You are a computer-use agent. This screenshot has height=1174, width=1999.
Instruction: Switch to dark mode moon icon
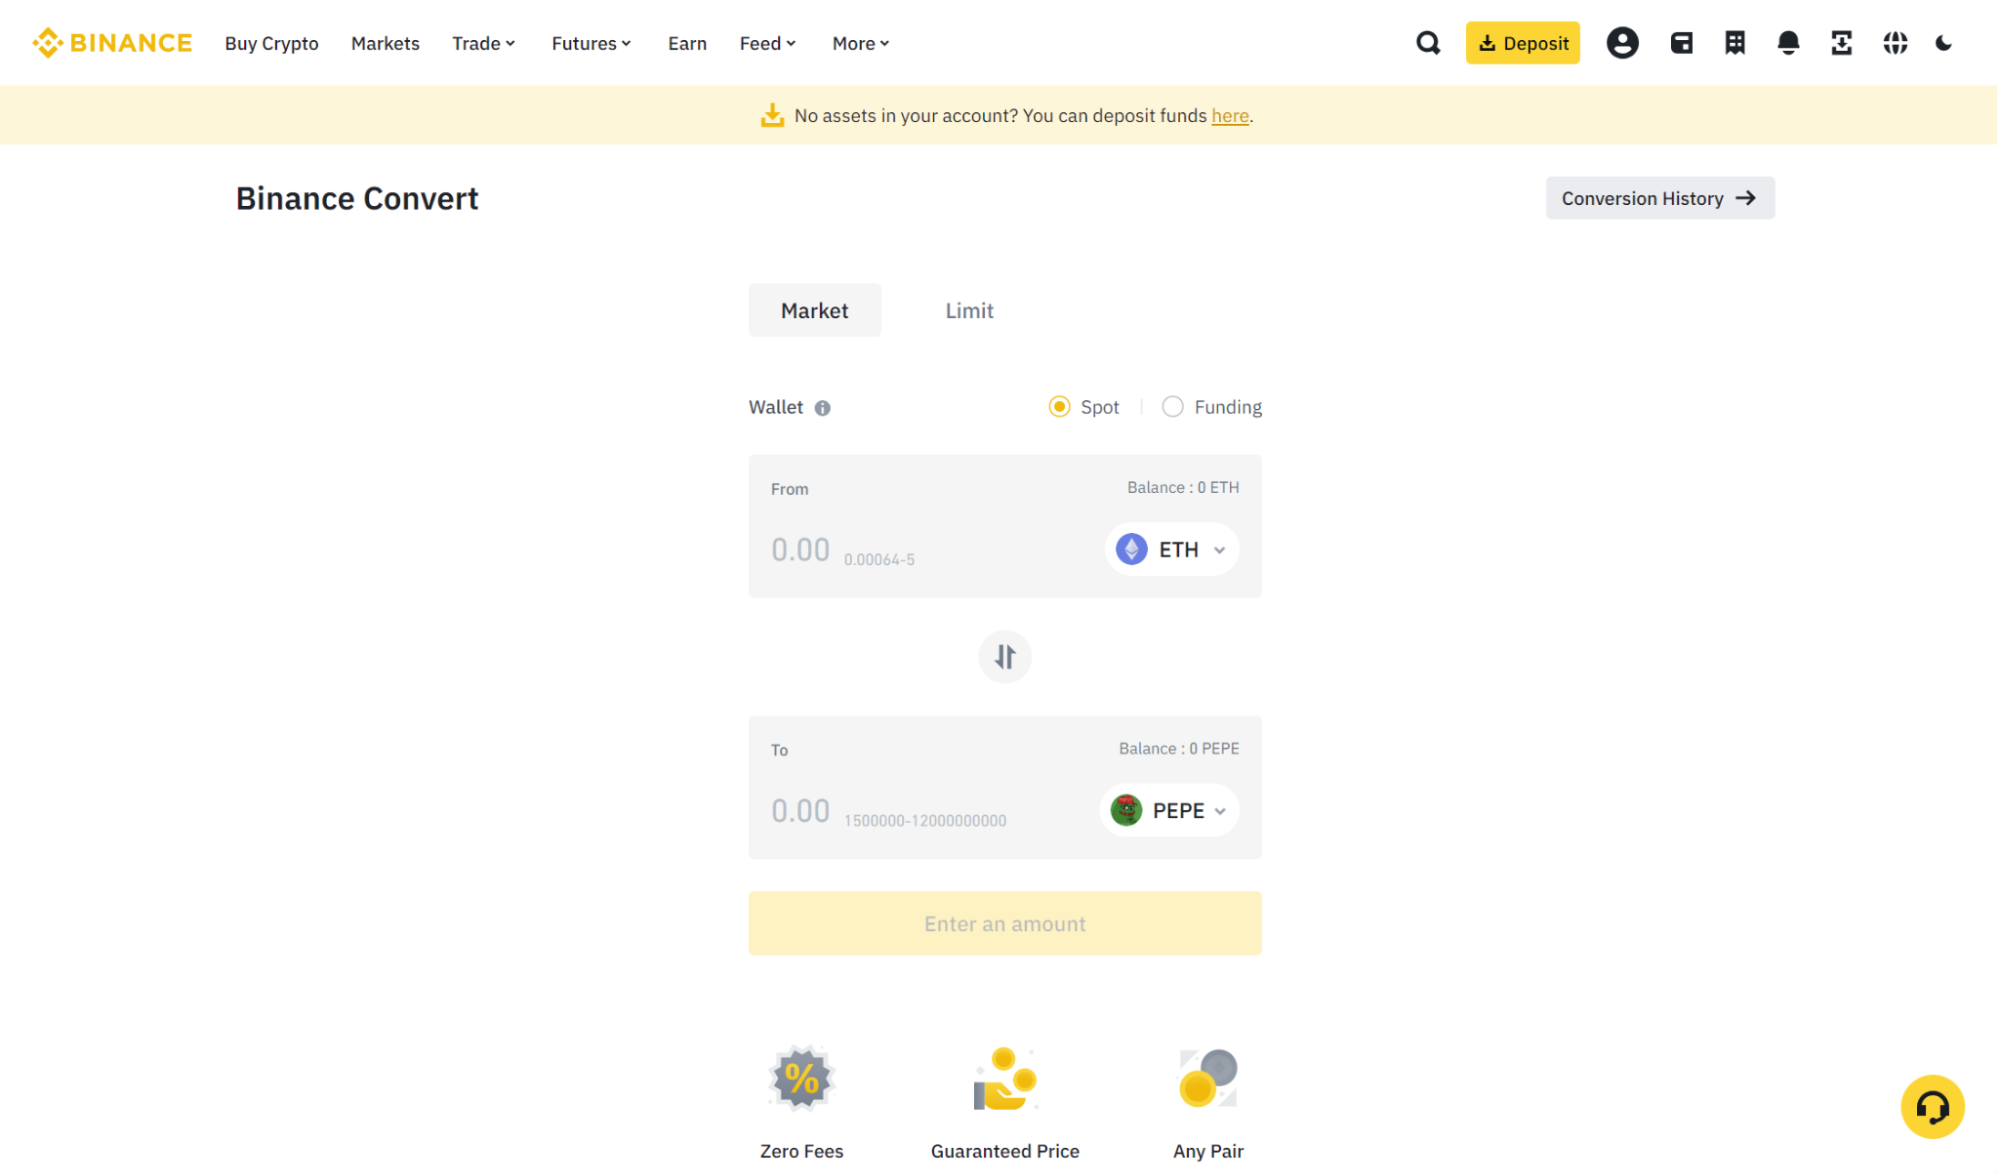click(1944, 43)
